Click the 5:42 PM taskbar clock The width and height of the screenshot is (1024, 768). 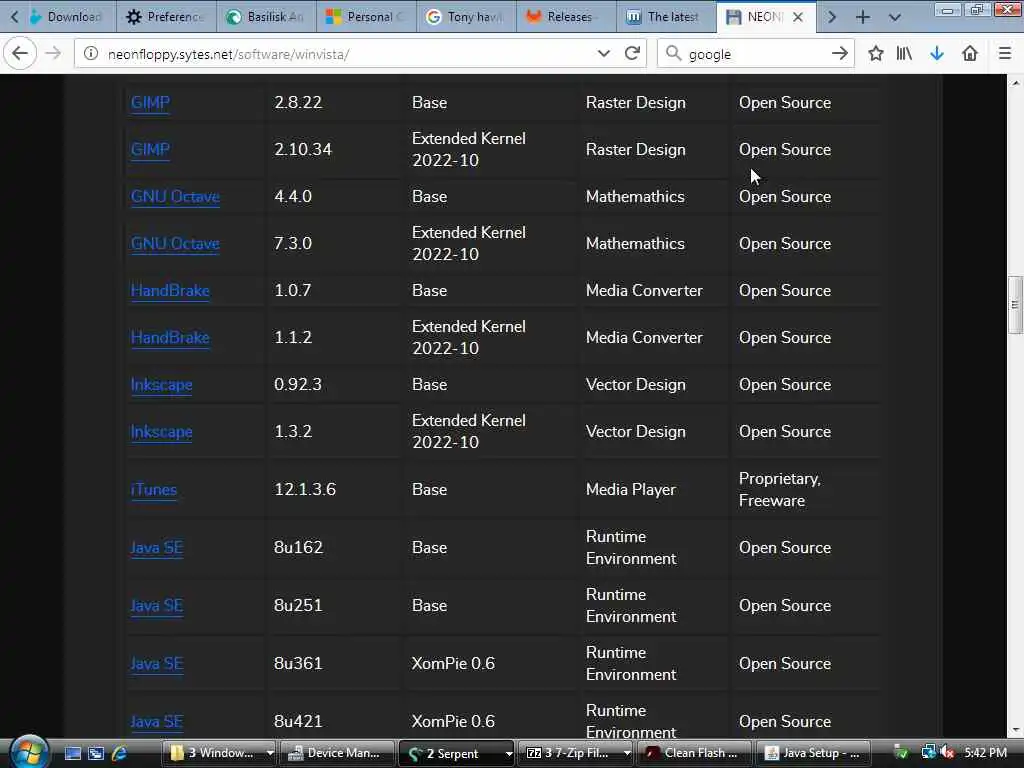[x=985, y=753]
